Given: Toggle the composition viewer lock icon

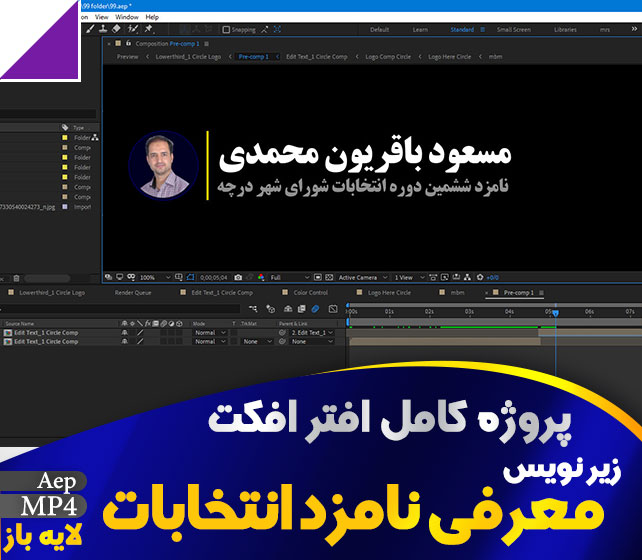Looking at the screenshot, I should point(128,43).
